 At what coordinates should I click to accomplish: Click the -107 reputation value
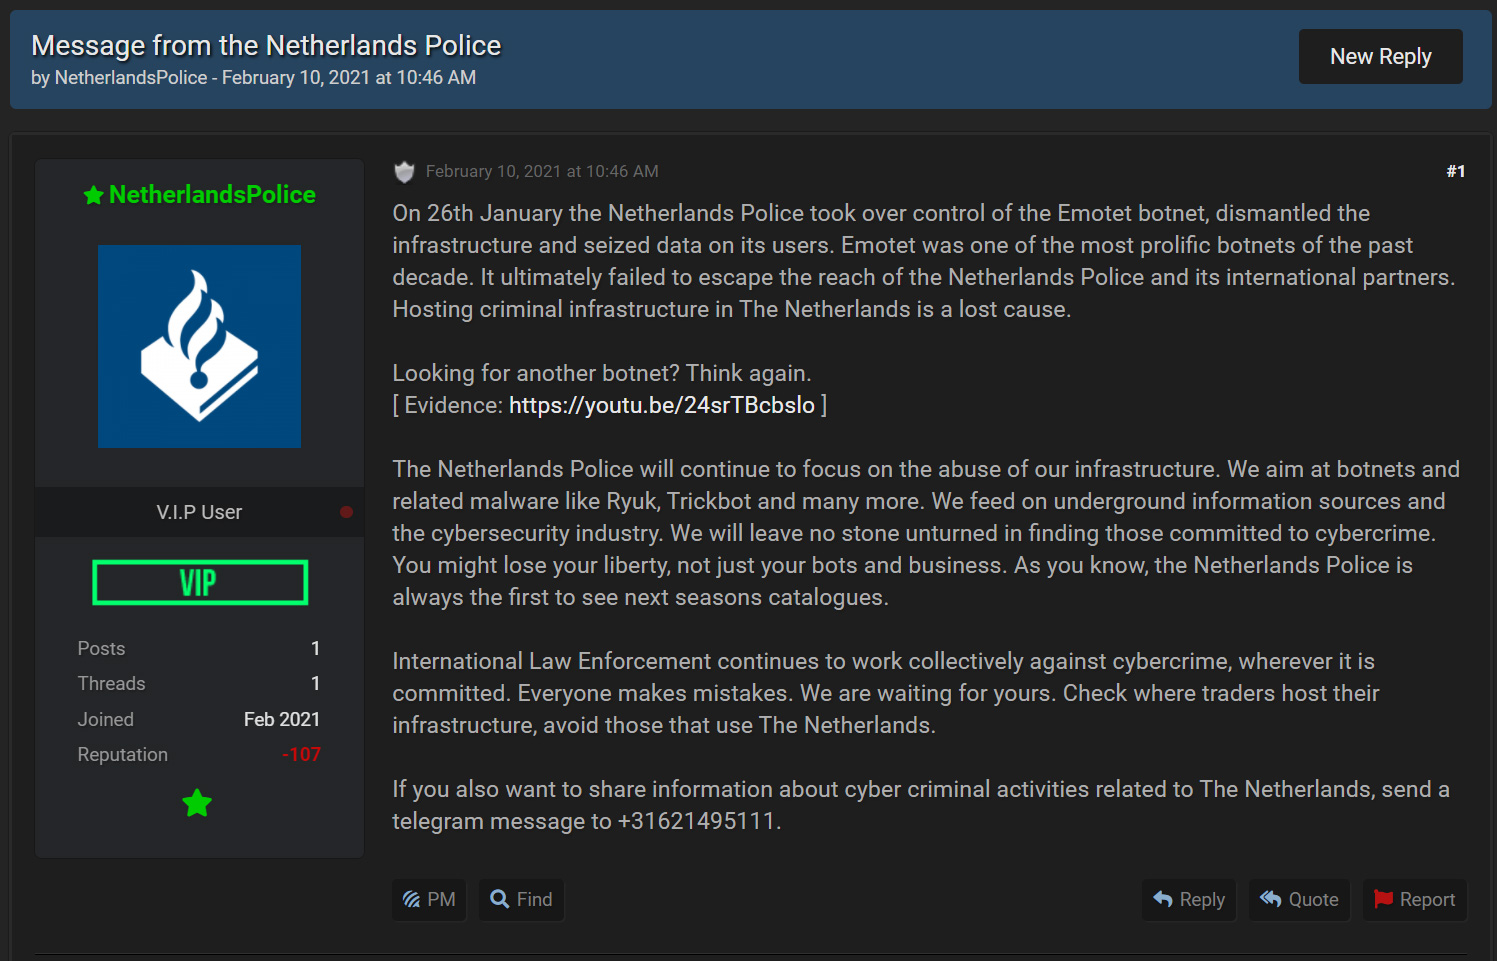(301, 755)
